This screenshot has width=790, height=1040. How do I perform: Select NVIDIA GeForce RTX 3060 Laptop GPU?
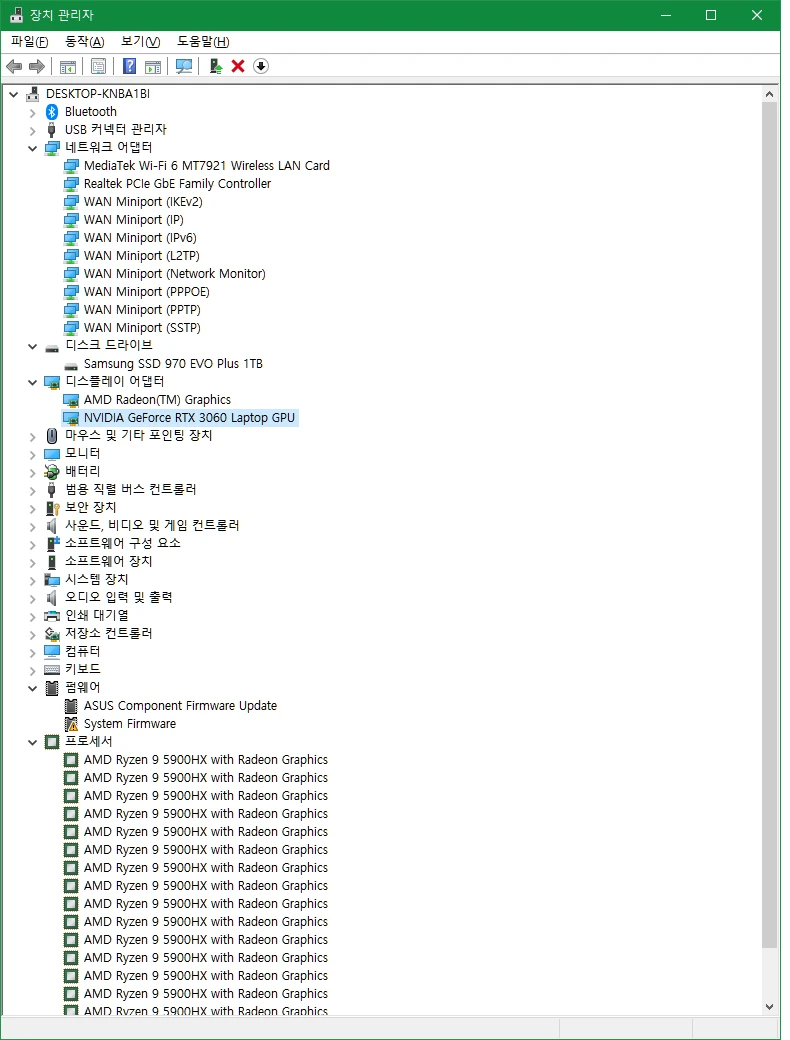point(189,418)
